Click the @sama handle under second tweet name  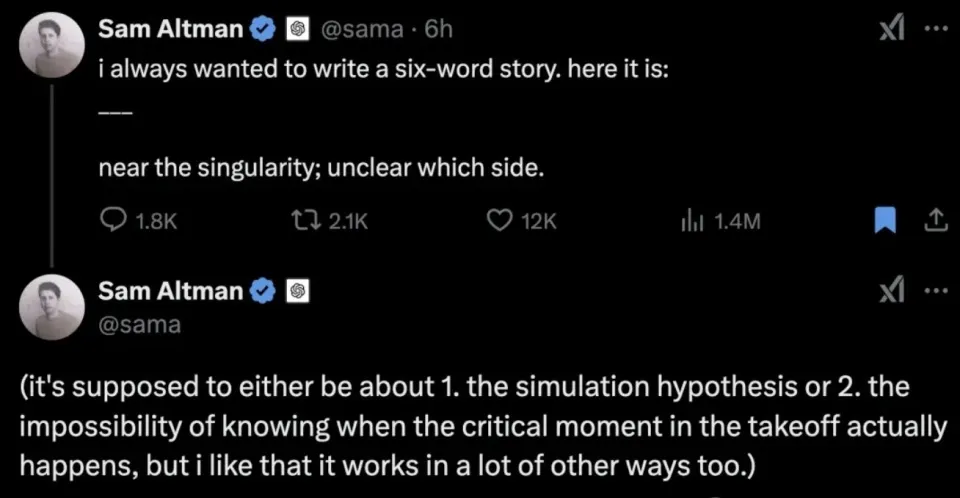[139, 324]
